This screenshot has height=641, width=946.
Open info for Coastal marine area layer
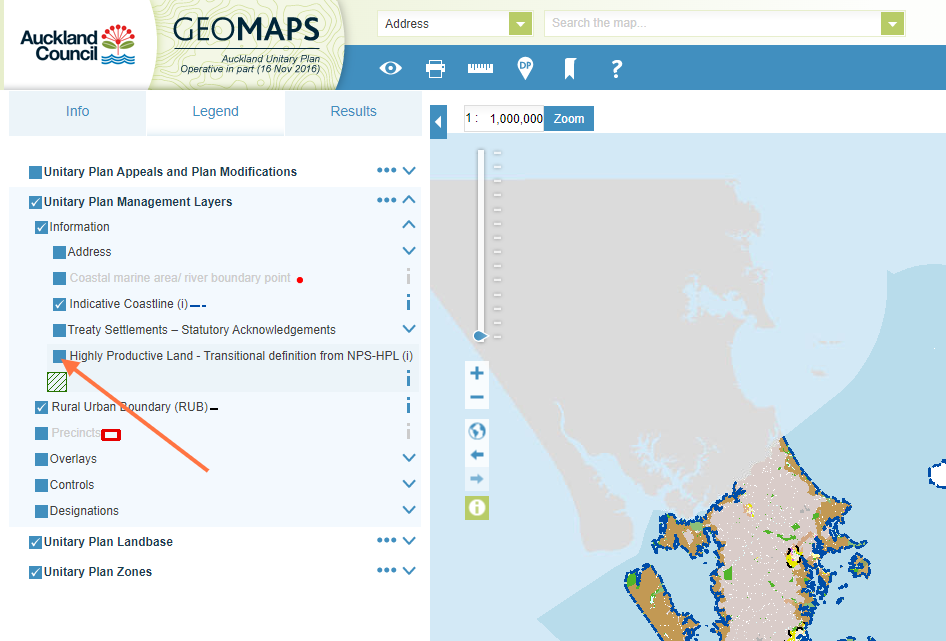click(408, 277)
